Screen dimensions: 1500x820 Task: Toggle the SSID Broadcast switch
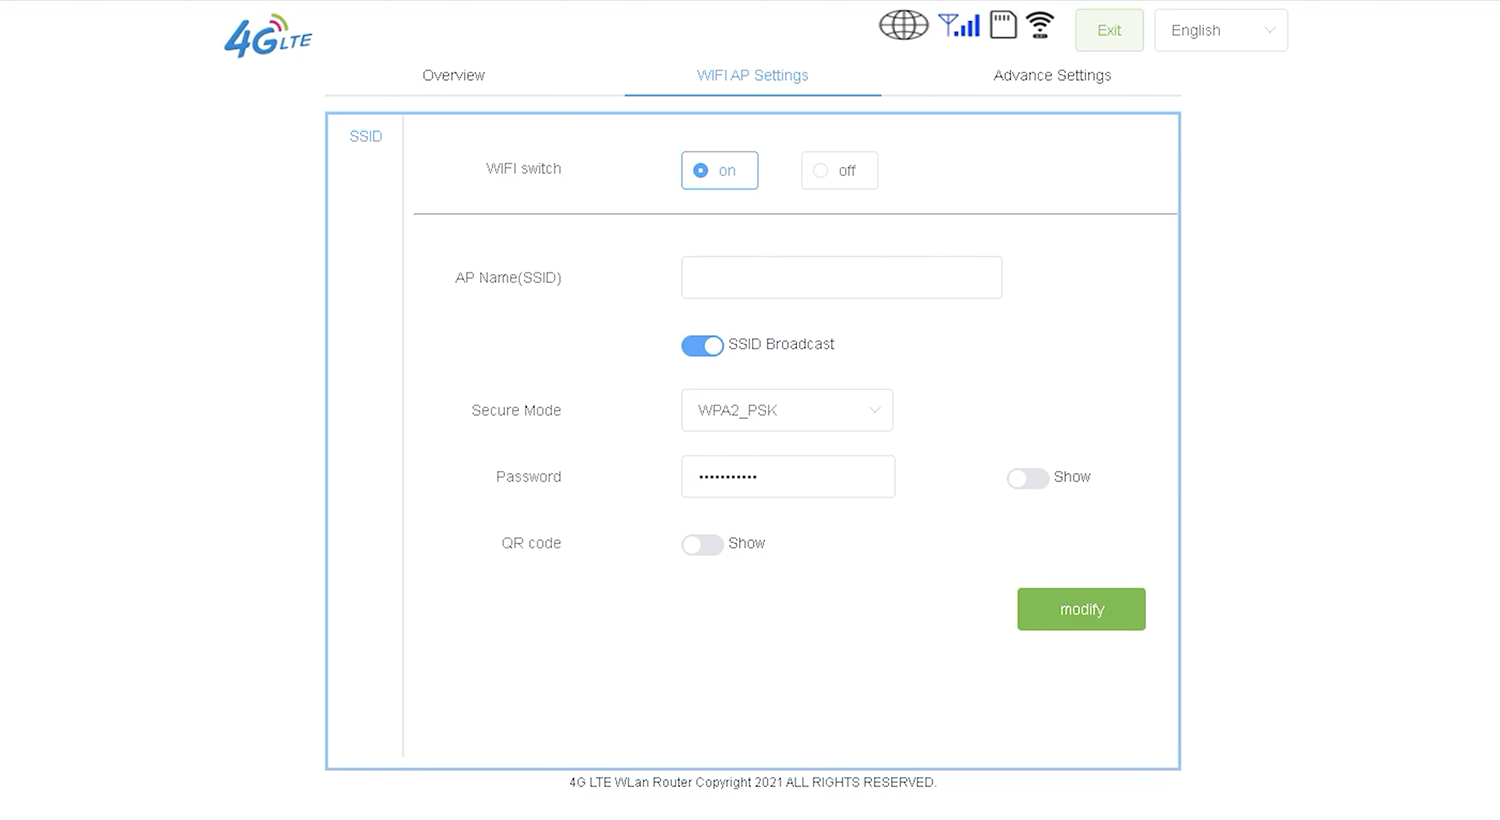click(x=702, y=345)
